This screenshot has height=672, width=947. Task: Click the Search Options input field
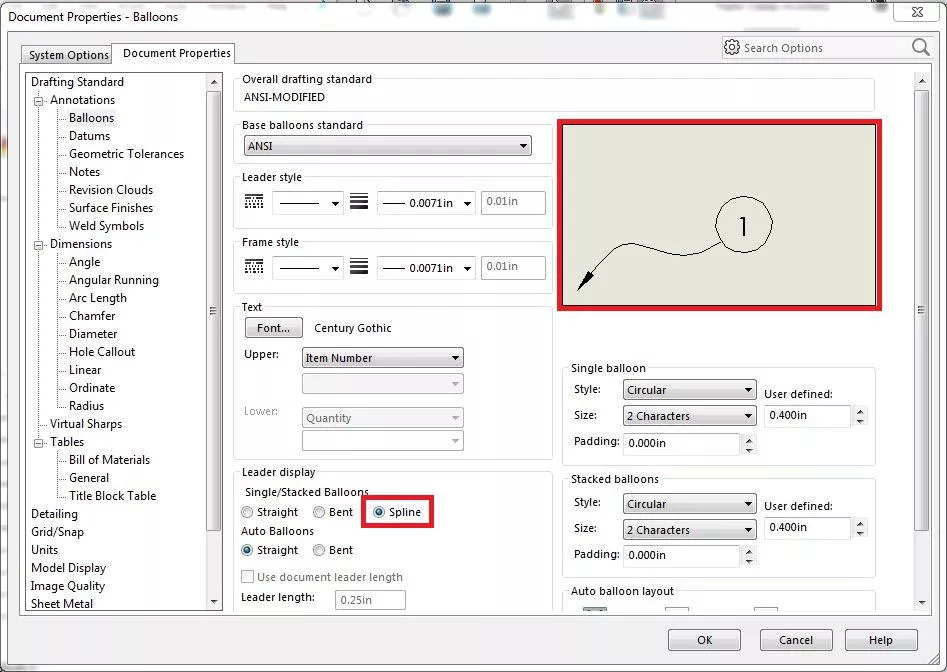point(825,48)
